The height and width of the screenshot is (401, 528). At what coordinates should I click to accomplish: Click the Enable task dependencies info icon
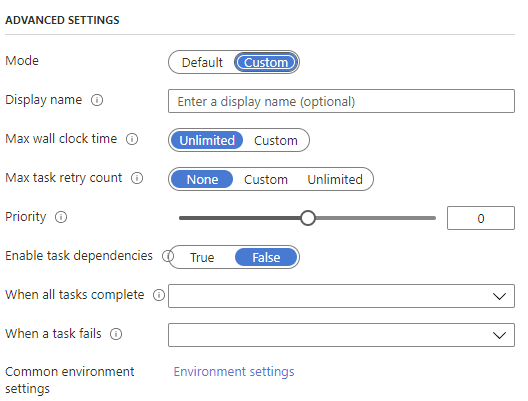tap(167, 256)
